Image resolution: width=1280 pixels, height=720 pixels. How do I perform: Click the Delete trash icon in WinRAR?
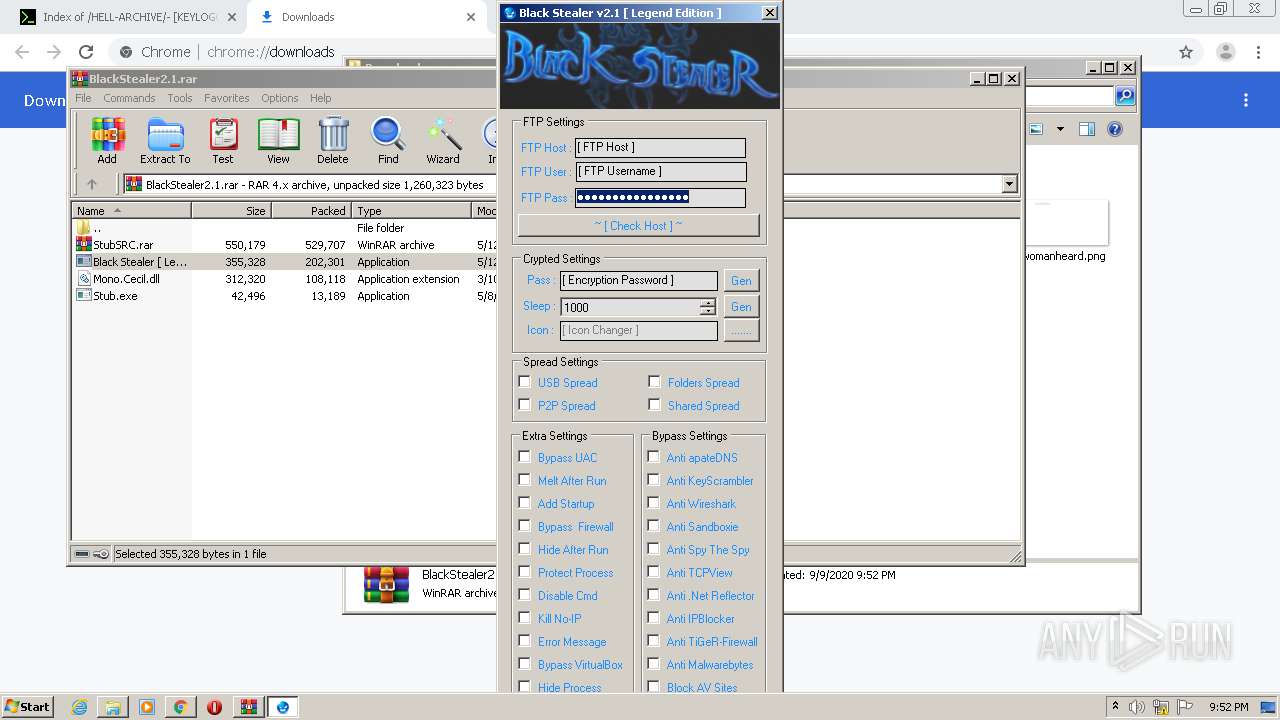[333, 140]
